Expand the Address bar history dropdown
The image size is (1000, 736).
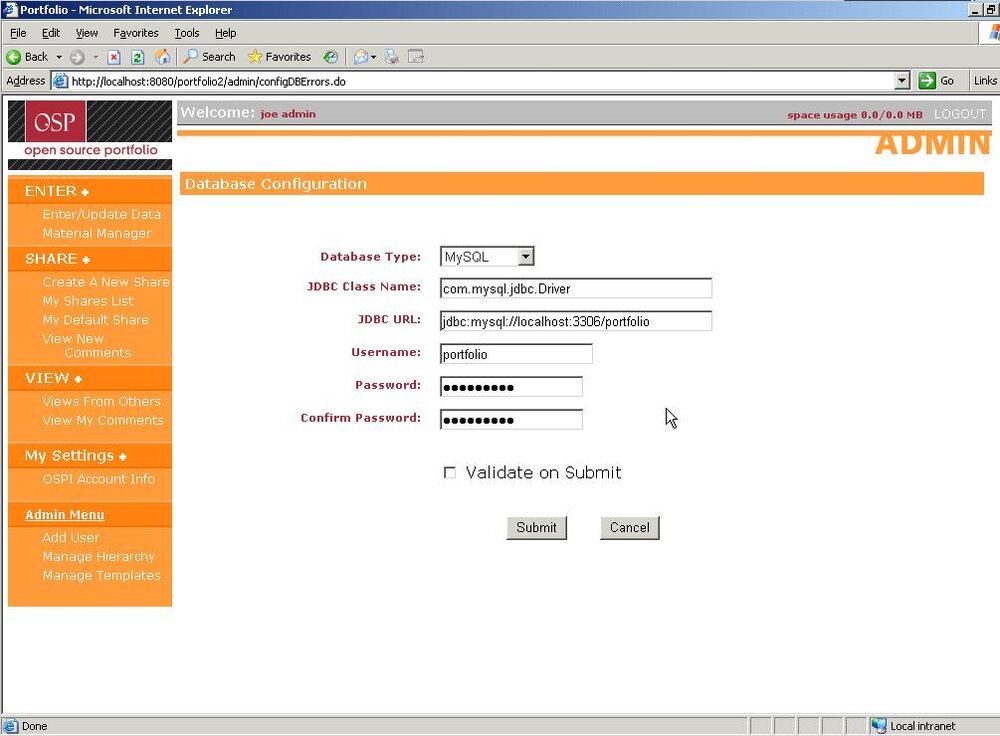click(902, 81)
